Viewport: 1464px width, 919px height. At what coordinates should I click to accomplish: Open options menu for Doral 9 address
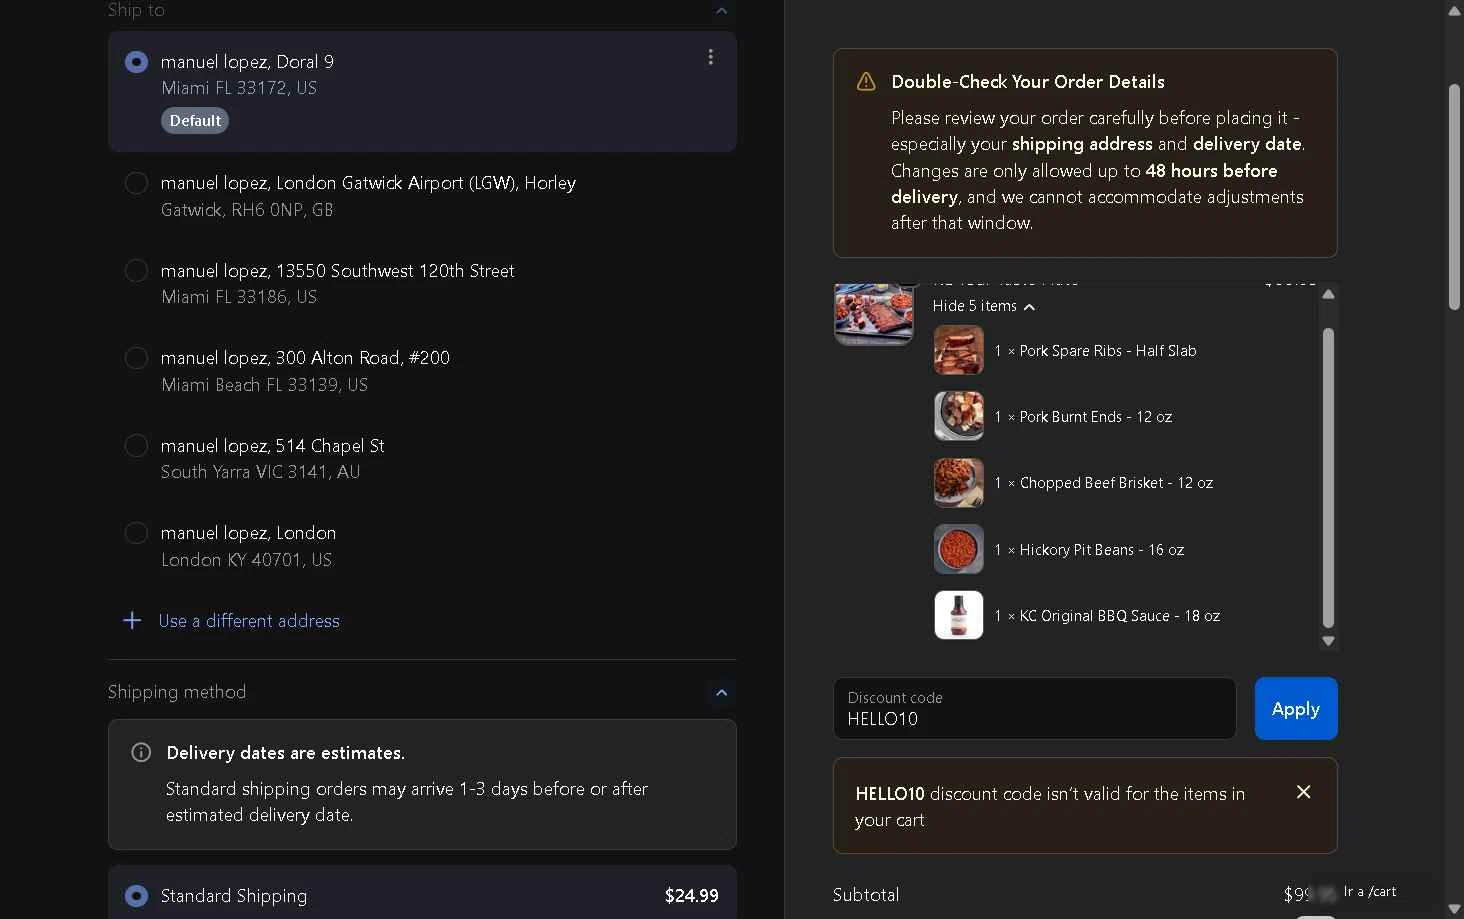711,57
